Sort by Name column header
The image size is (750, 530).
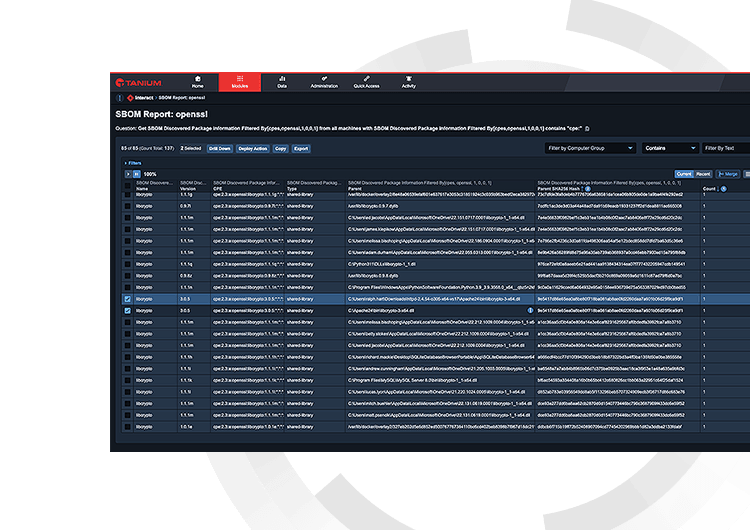(142, 189)
